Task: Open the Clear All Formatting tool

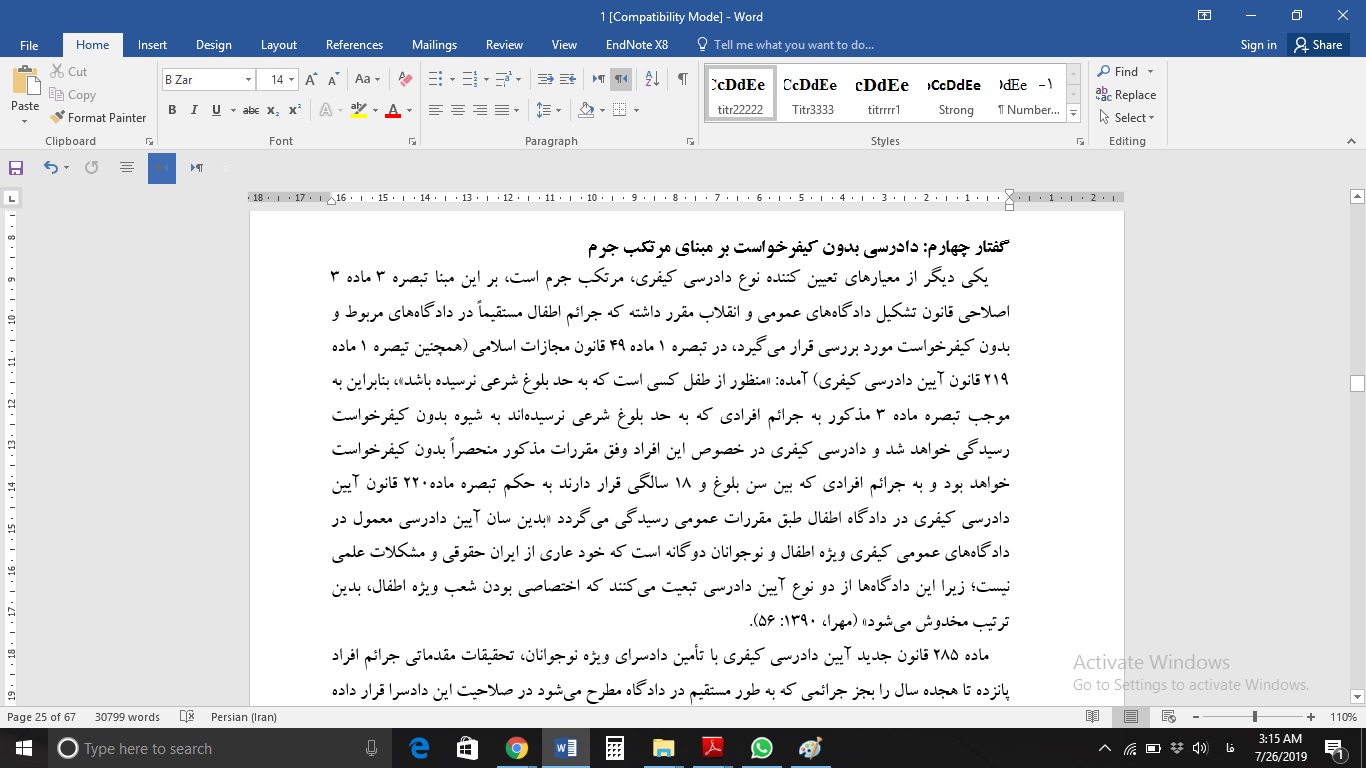Action: pos(403,78)
